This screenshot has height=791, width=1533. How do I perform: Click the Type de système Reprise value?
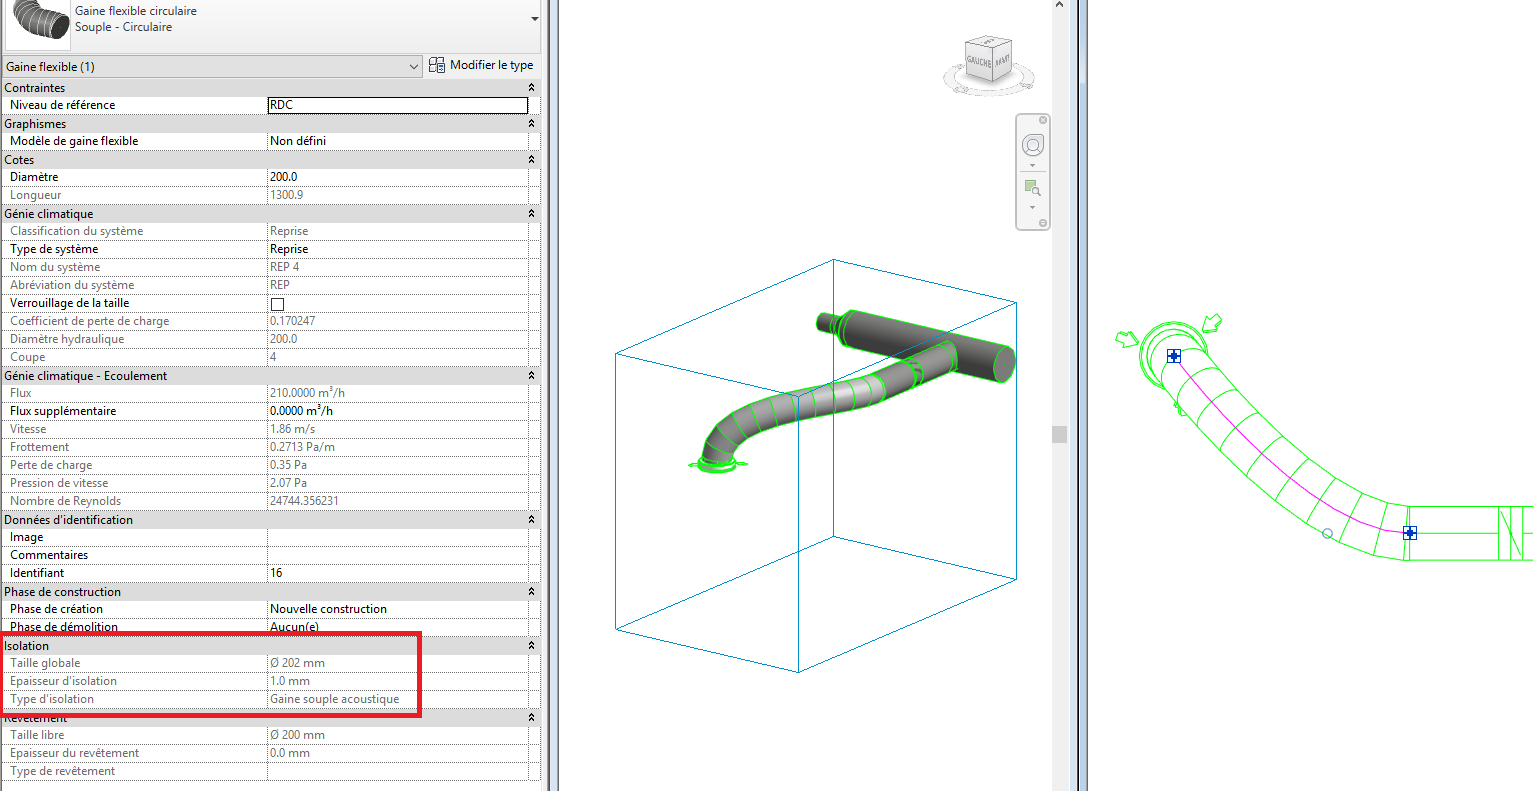tap(397, 249)
